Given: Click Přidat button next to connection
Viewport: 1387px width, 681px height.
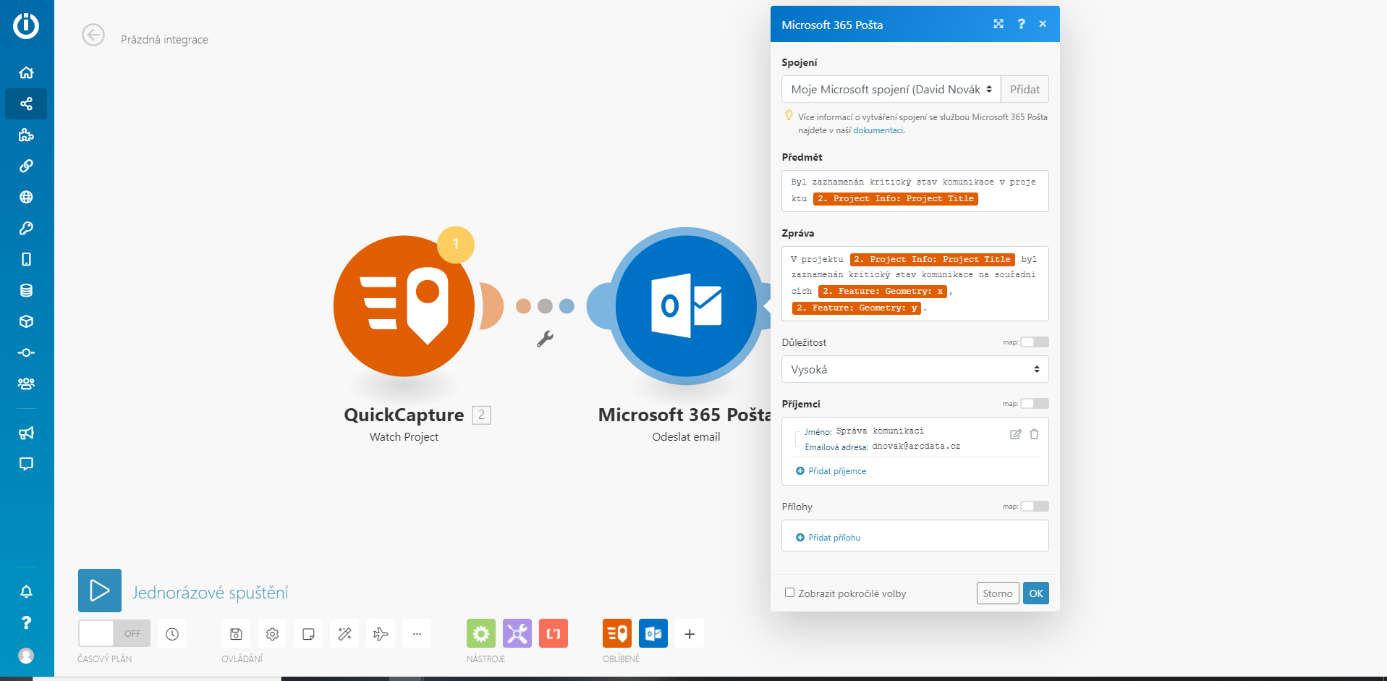Looking at the screenshot, I should (x=1025, y=89).
